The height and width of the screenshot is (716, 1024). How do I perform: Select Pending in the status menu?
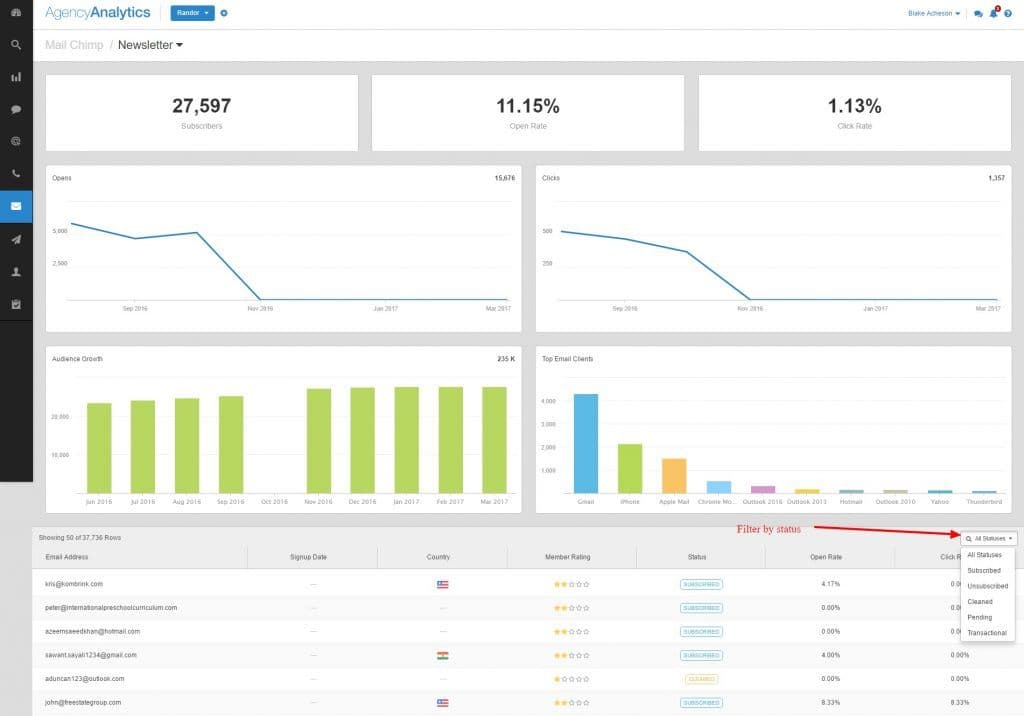point(980,618)
